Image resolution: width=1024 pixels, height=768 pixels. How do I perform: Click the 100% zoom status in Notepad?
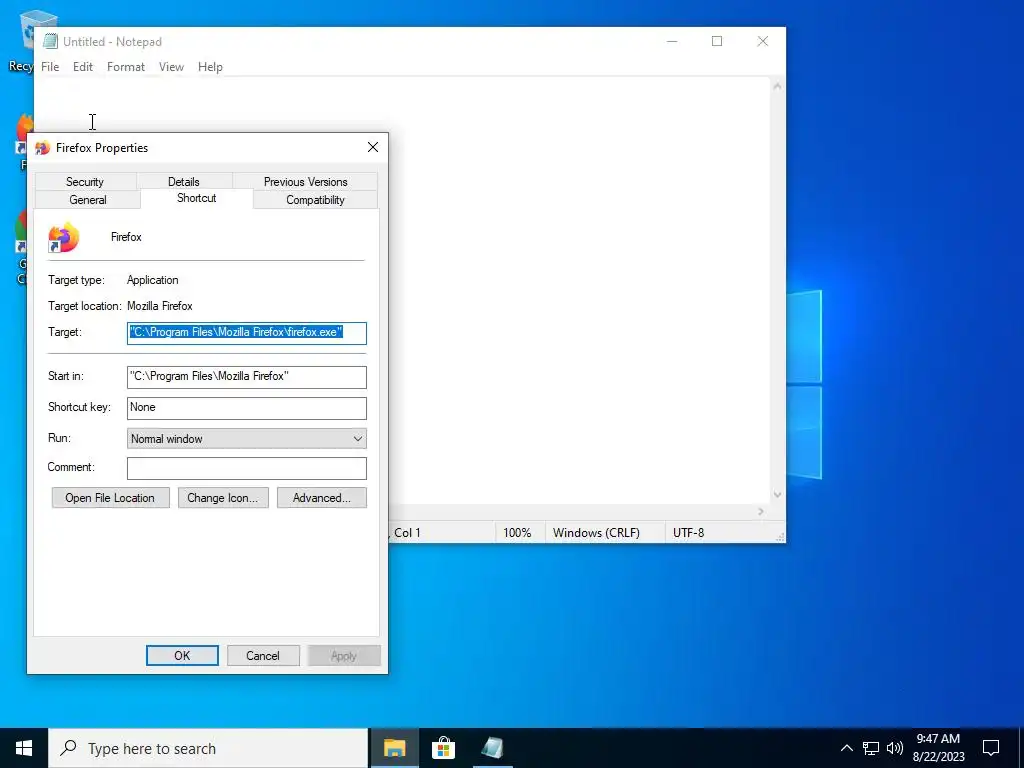(x=517, y=533)
